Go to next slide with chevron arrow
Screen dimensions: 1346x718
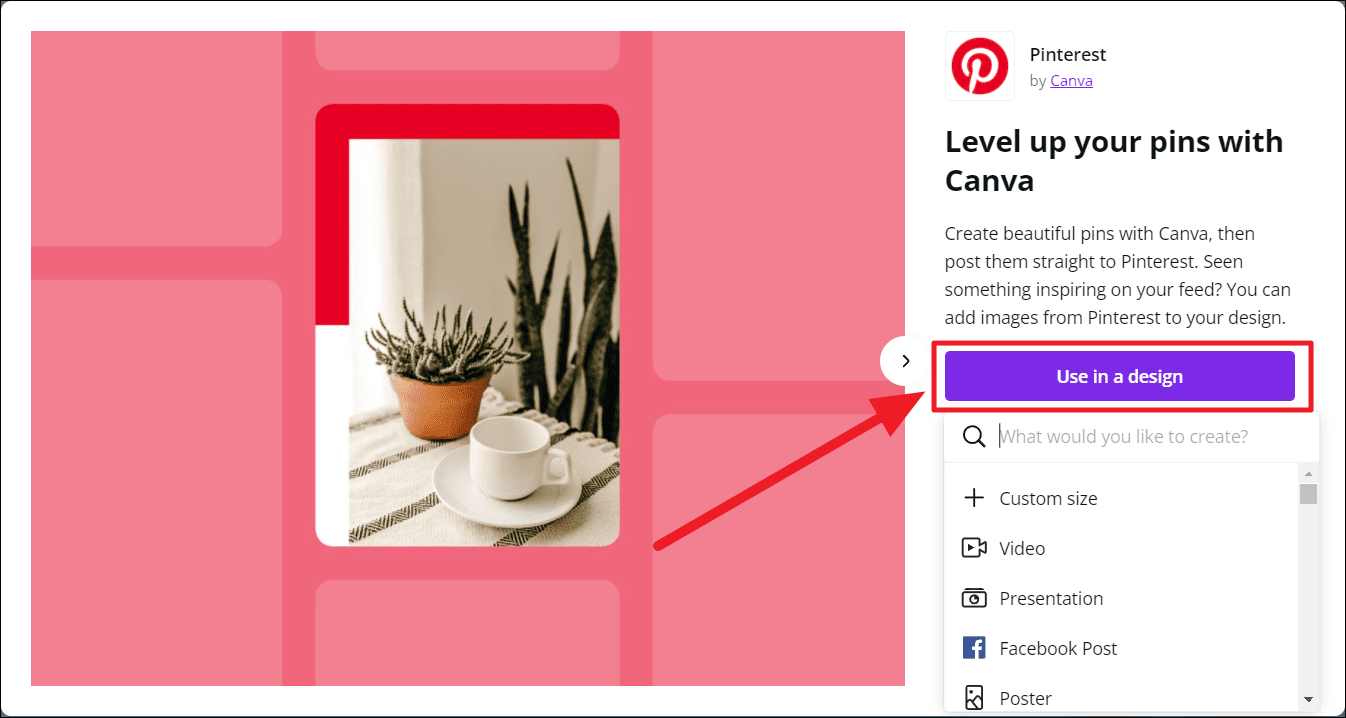point(905,361)
